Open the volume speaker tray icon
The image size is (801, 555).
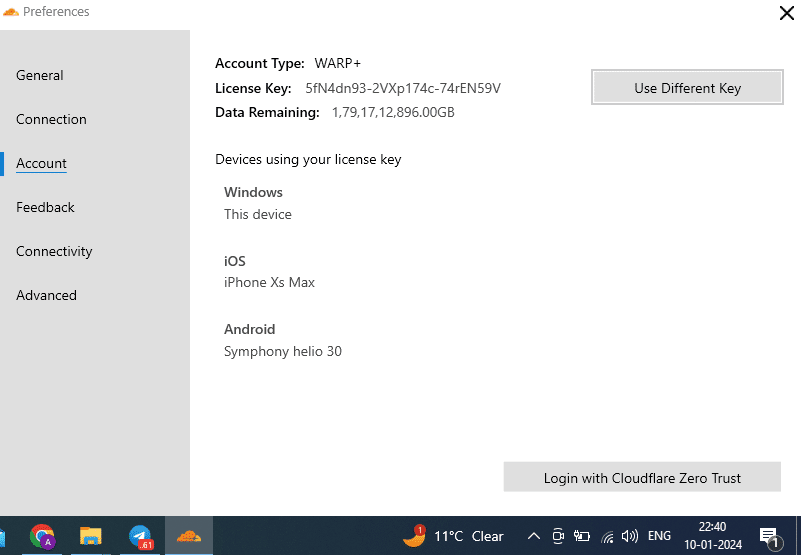pyautogui.click(x=630, y=536)
